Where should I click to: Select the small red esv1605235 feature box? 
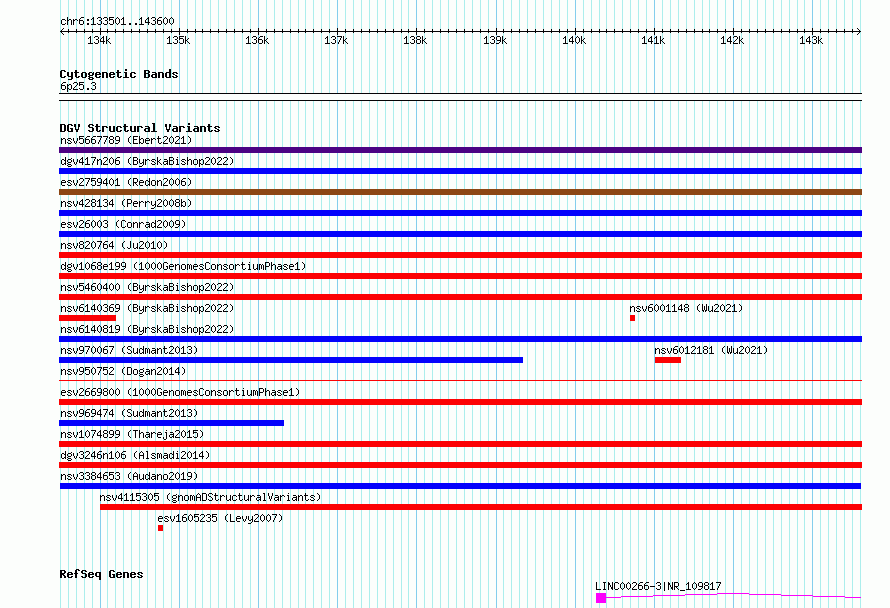click(161, 528)
